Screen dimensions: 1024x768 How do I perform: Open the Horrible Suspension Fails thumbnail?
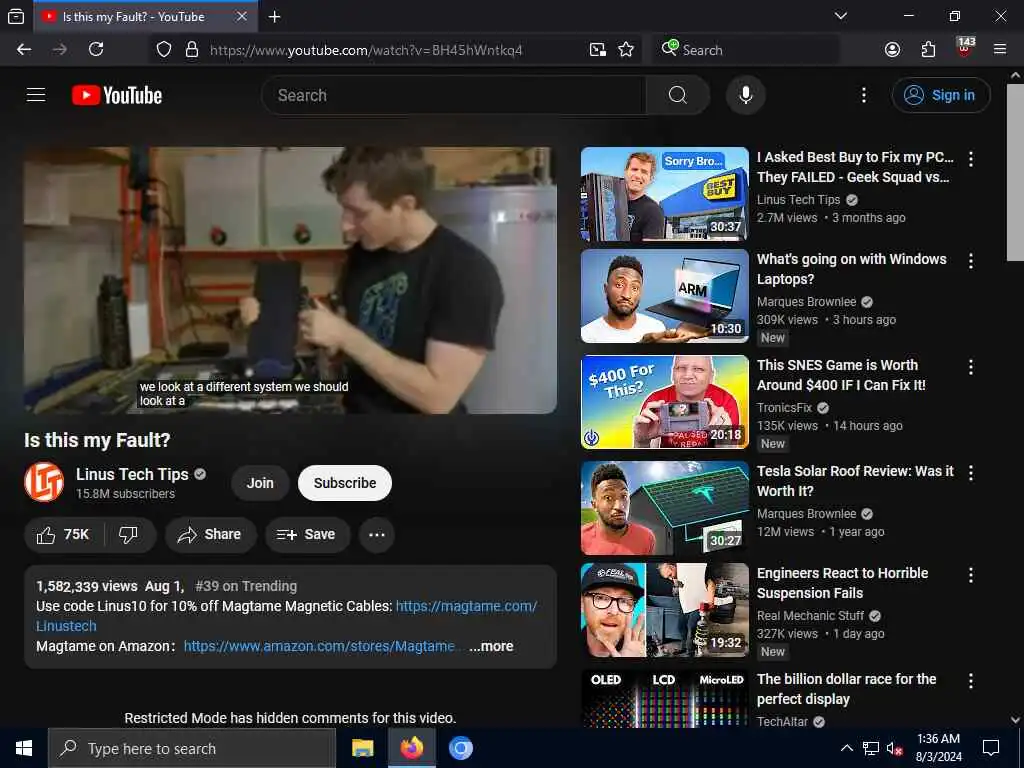click(665, 610)
